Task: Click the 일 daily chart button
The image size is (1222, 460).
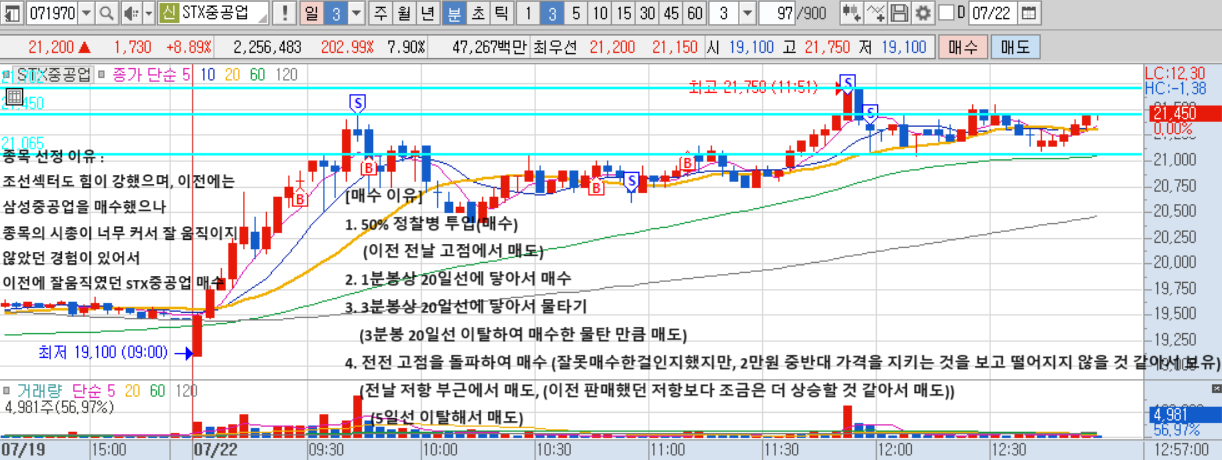Action: (313, 14)
